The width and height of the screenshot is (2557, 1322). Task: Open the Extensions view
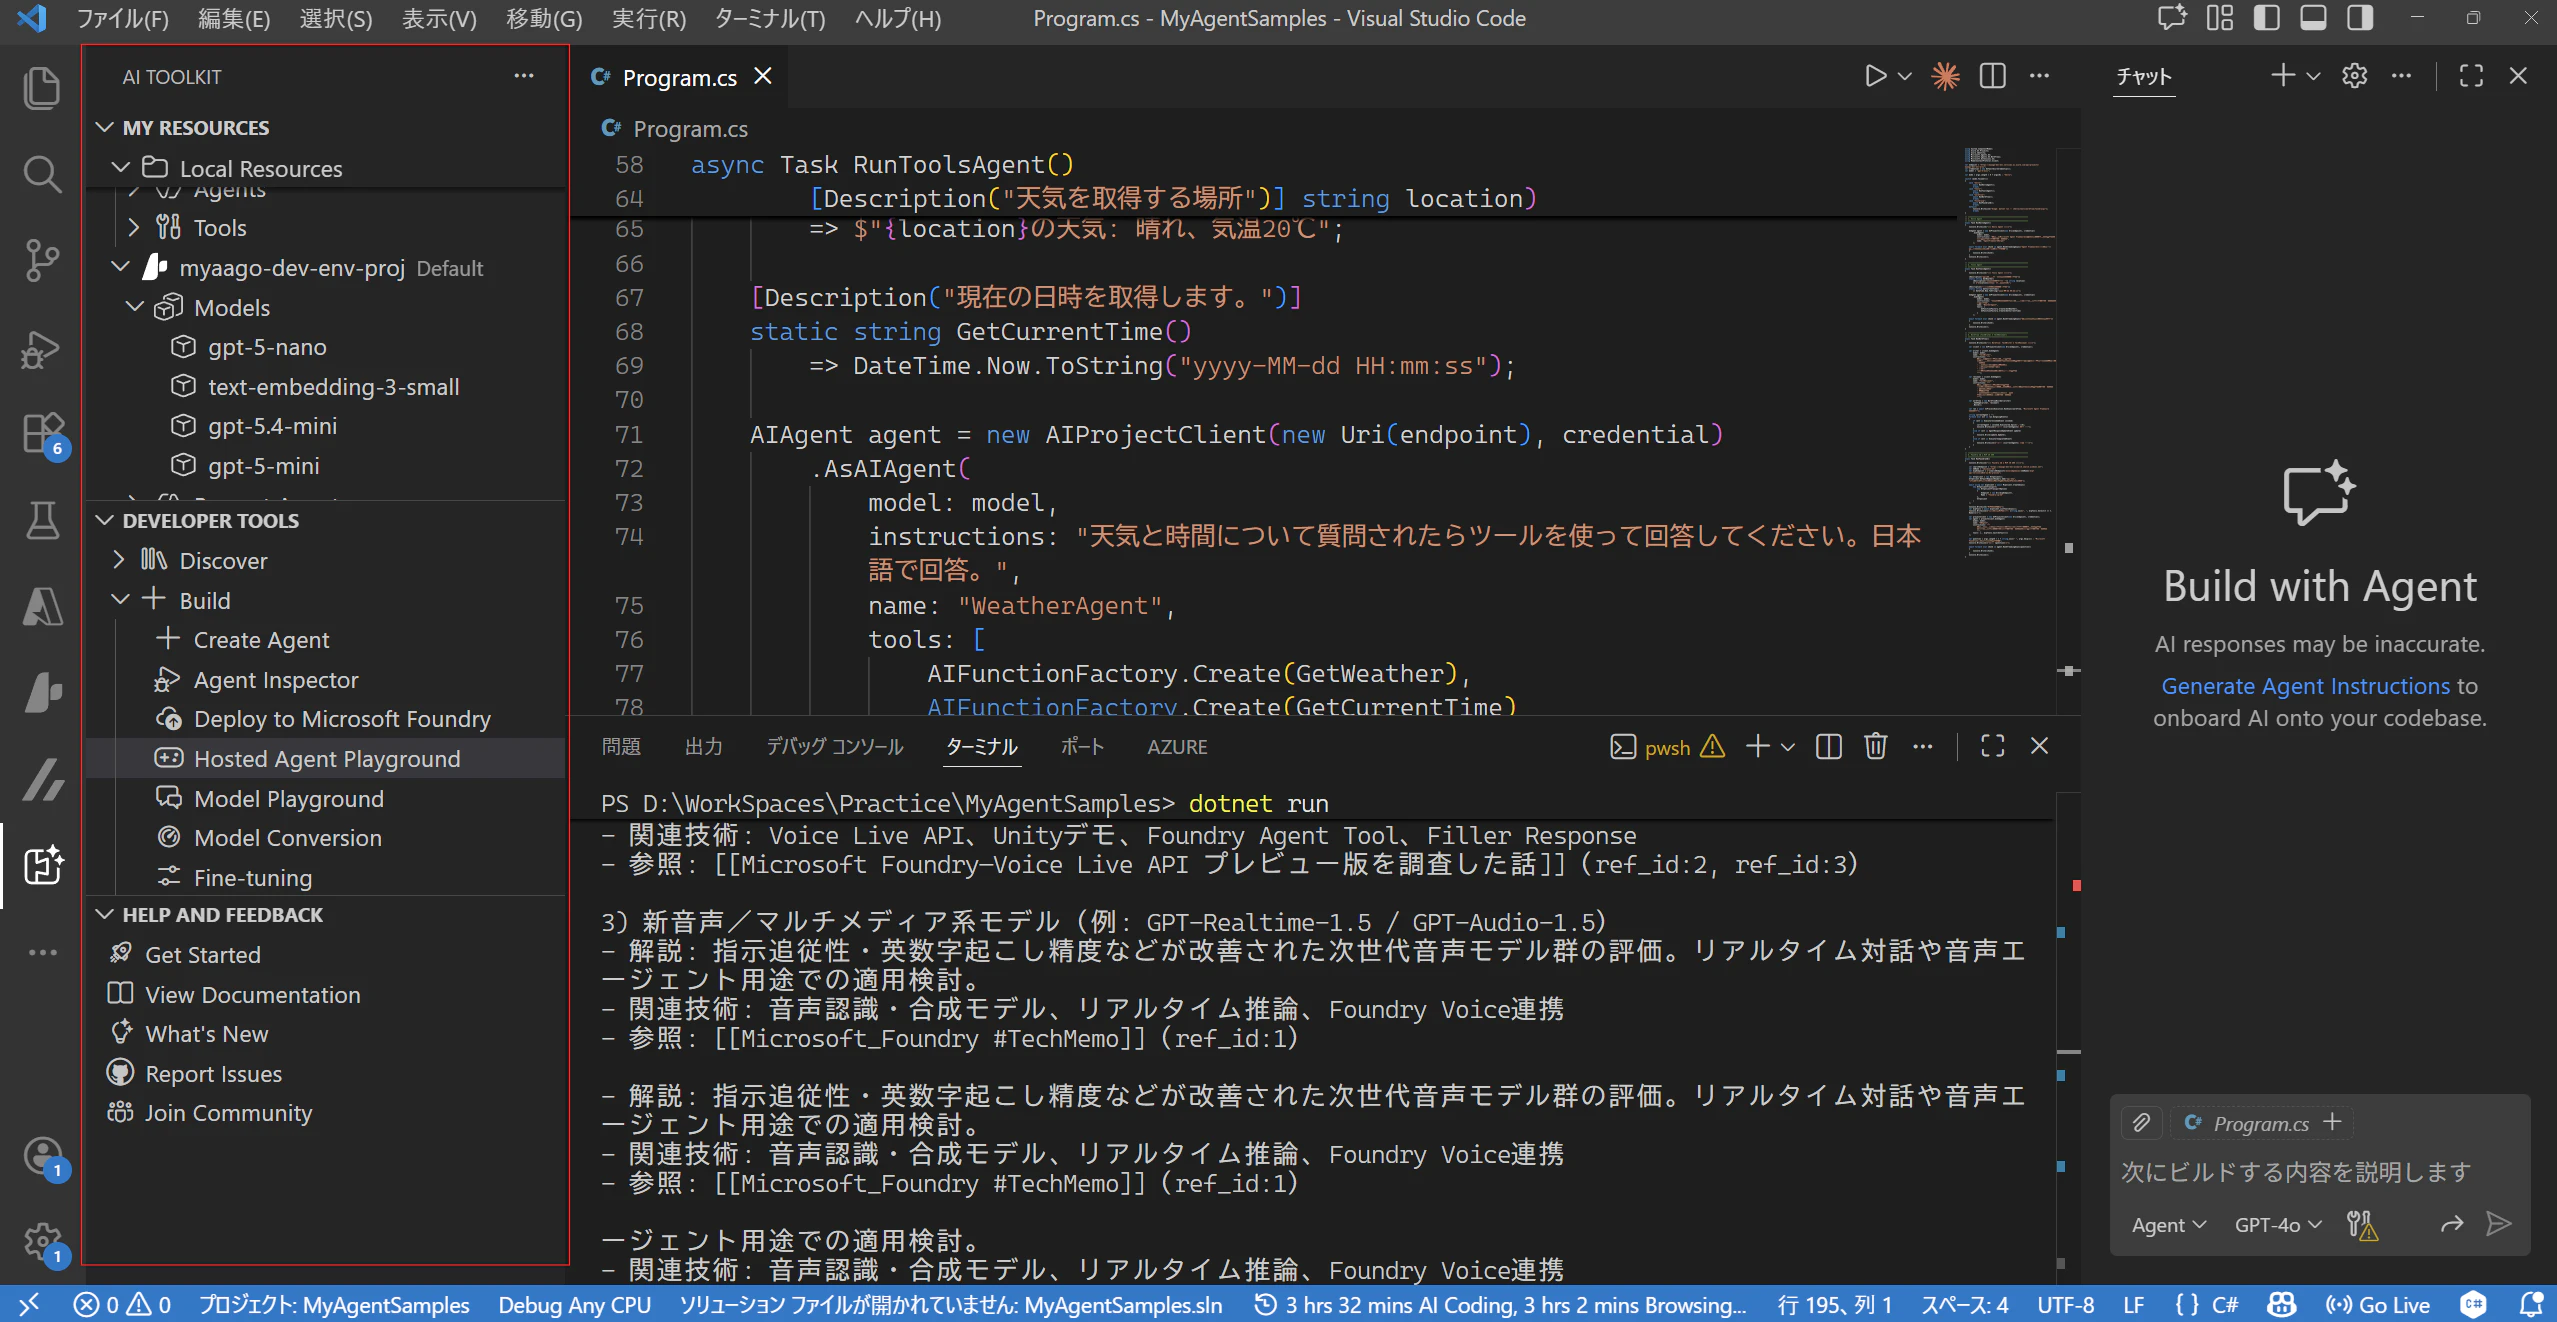click(x=41, y=434)
